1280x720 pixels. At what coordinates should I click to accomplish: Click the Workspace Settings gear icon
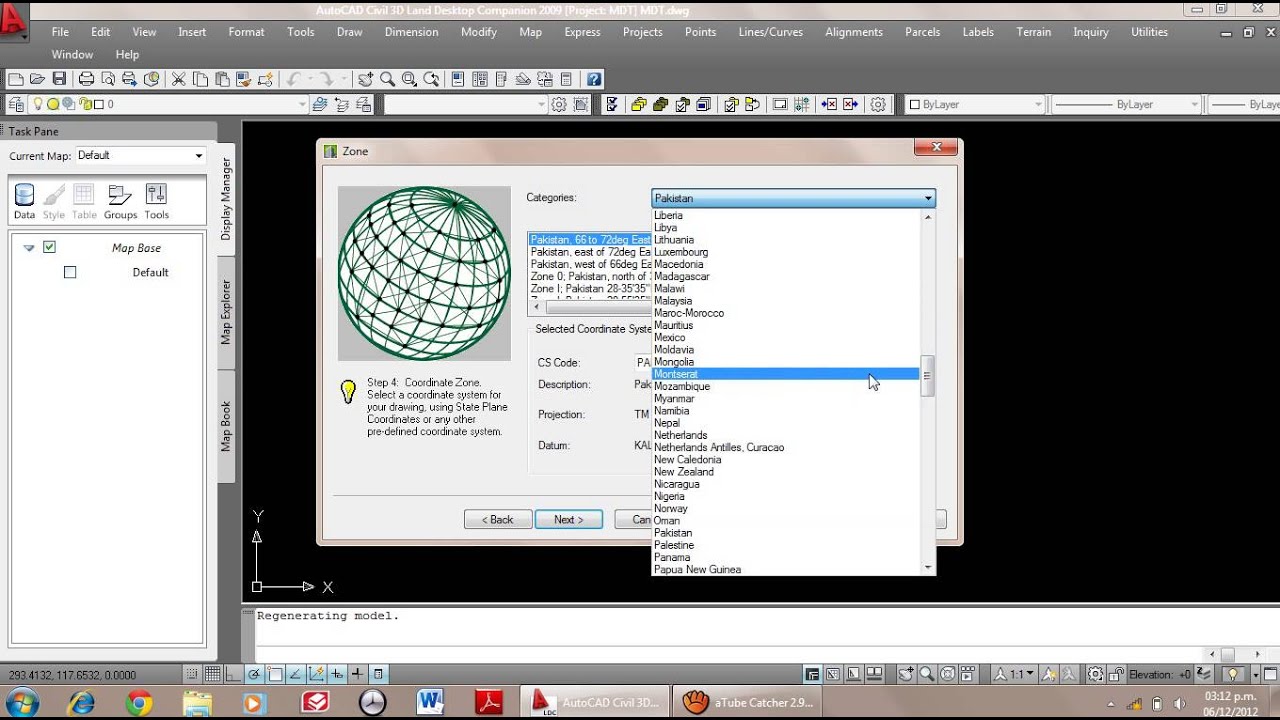(x=559, y=104)
